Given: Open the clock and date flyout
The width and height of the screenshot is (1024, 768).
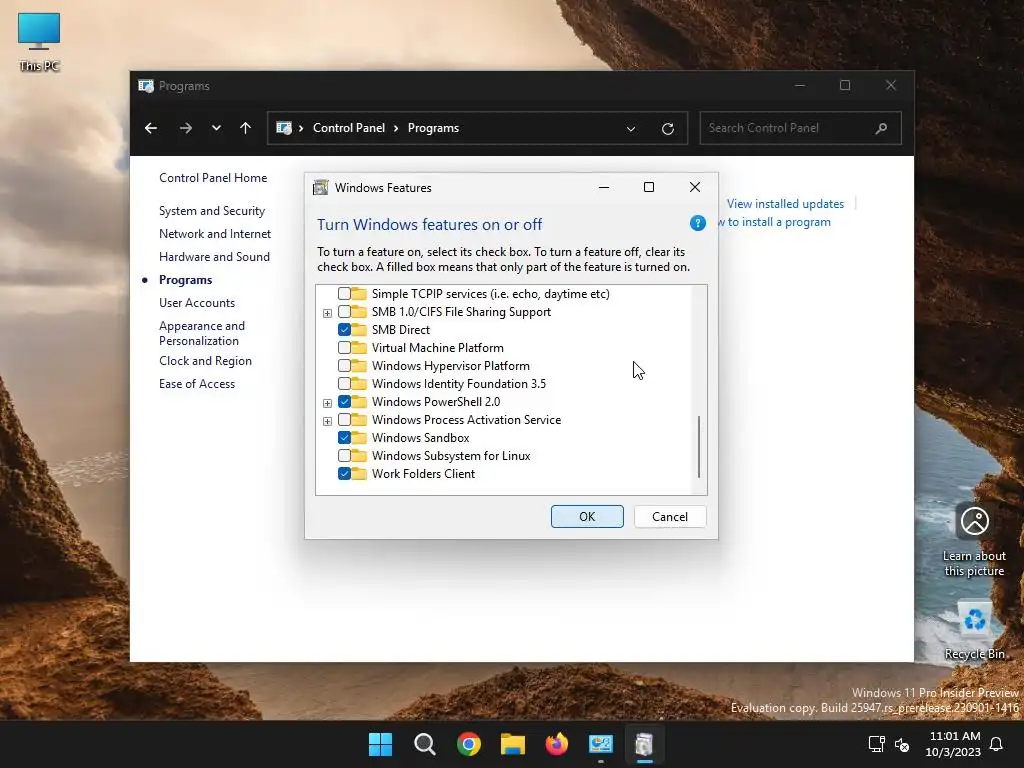Looking at the screenshot, I should (953, 744).
